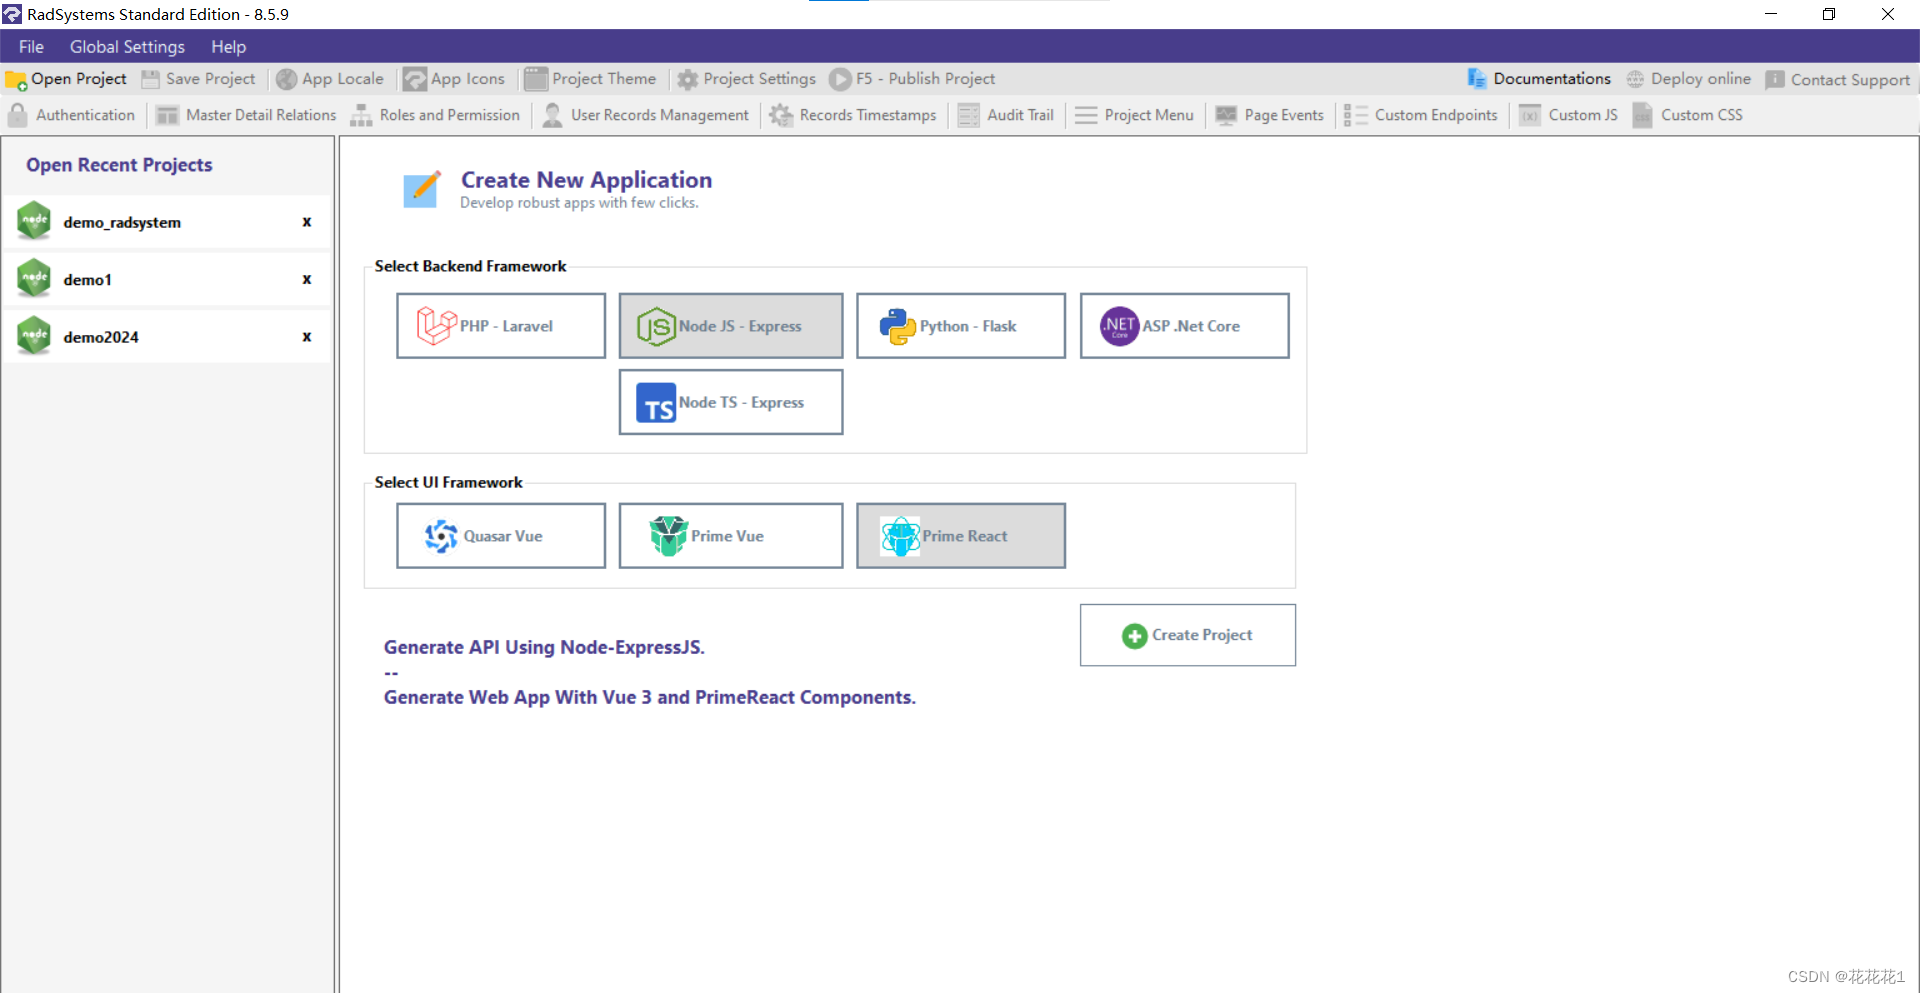Select Node TS - Express backend framework
The width and height of the screenshot is (1920, 993).
[x=731, y=402]
